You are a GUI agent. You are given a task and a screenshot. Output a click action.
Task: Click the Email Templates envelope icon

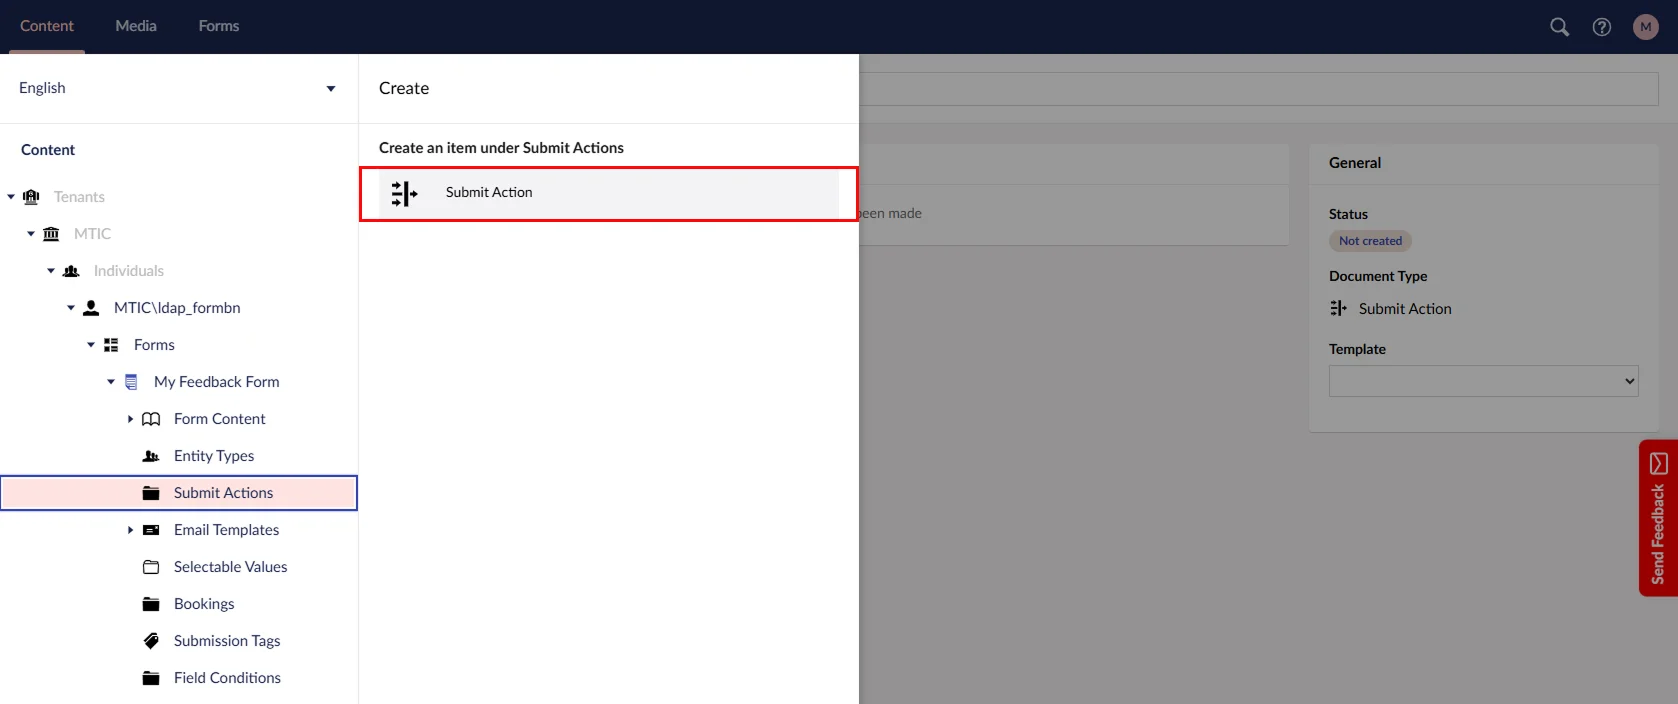click(x=151, y=530)
